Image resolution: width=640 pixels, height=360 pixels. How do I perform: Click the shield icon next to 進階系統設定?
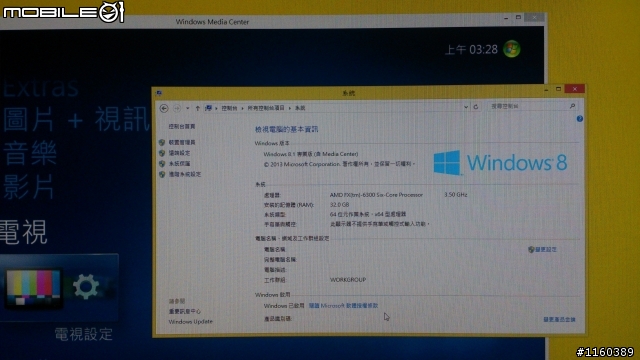[162, 174]
